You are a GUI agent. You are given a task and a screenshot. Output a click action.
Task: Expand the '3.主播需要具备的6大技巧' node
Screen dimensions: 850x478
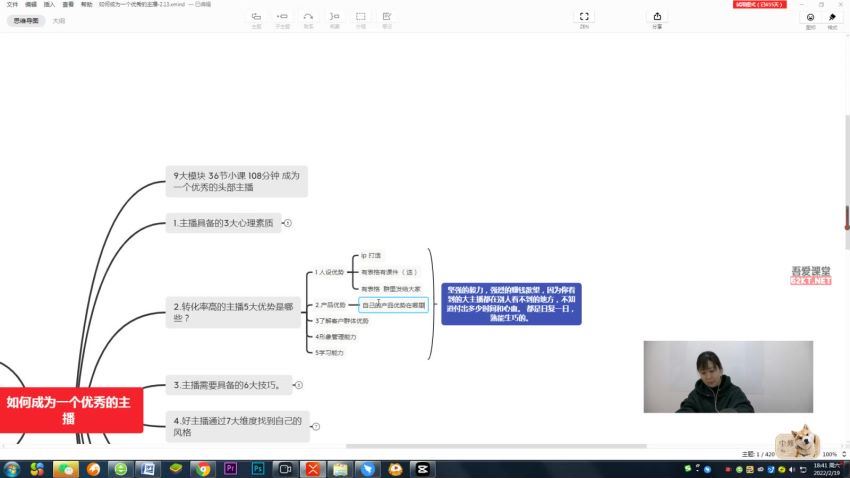pyautogui.click(x=298, y=384)
